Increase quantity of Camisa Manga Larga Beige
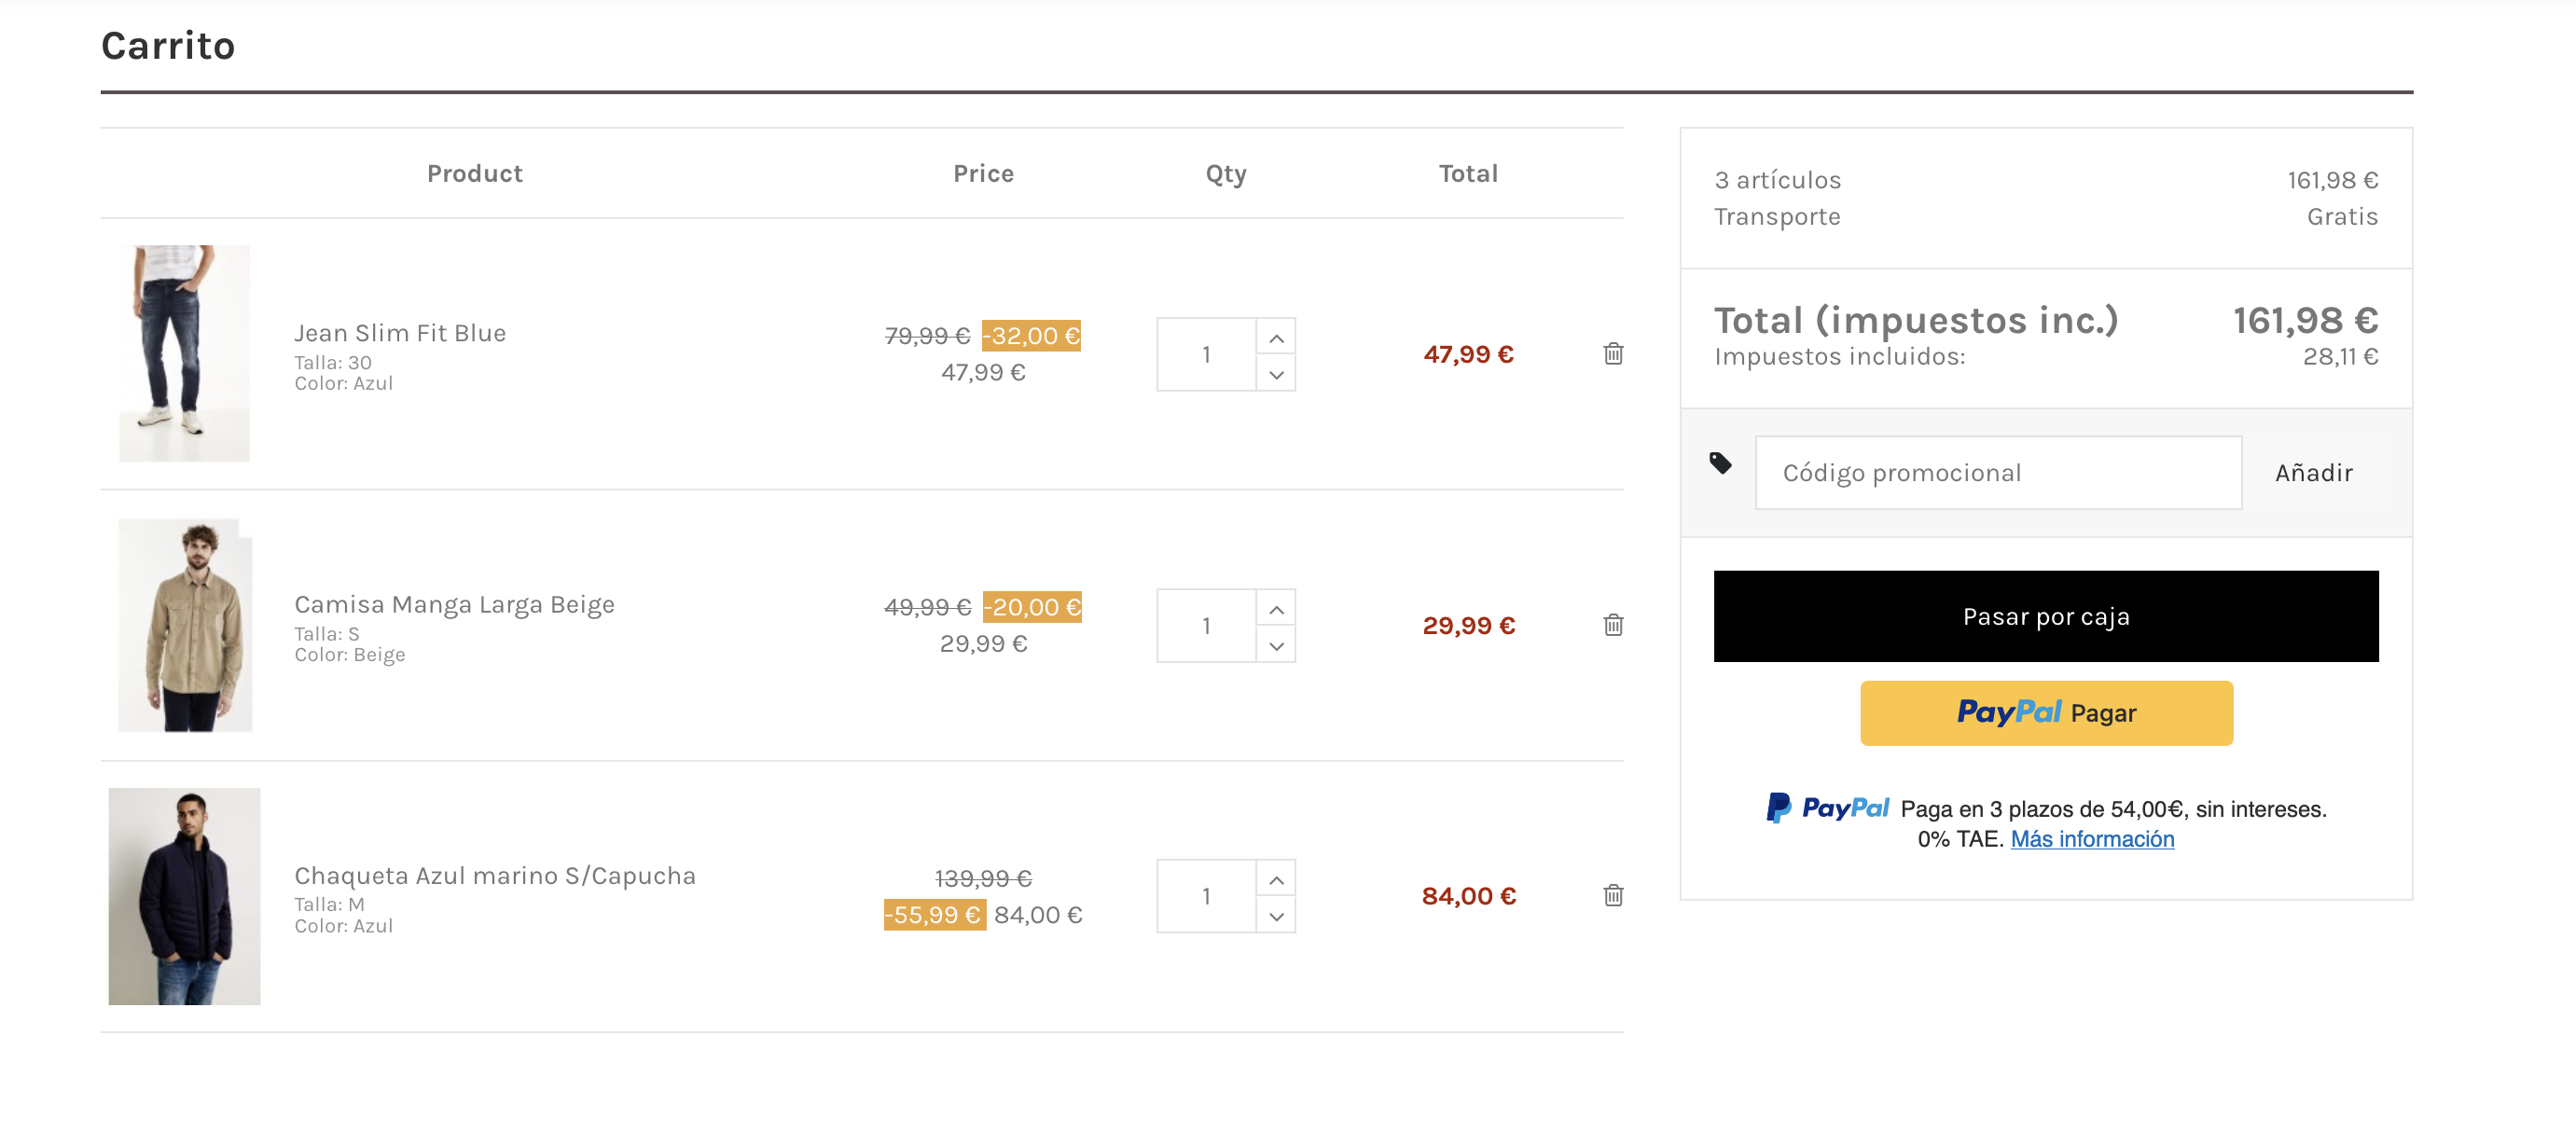Screen dimensions: 2576x1132 (1276, 609)
